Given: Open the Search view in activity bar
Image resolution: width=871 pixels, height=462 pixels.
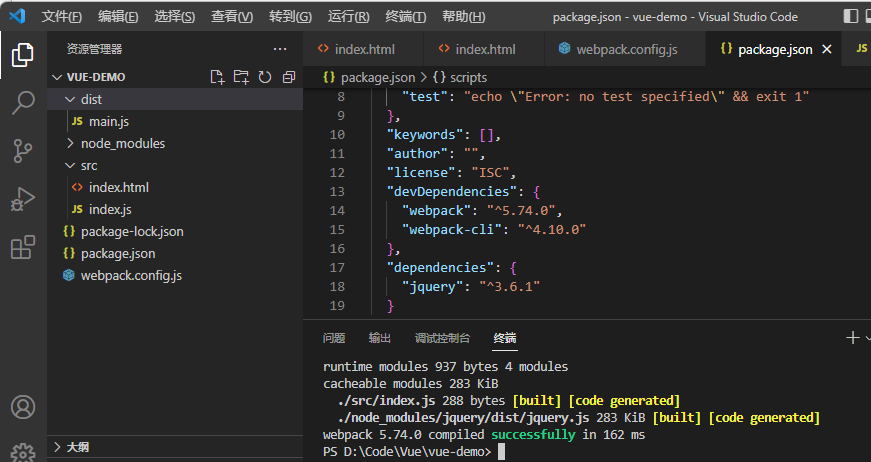Looking at the screenshot, I should [x=23, y=103].
